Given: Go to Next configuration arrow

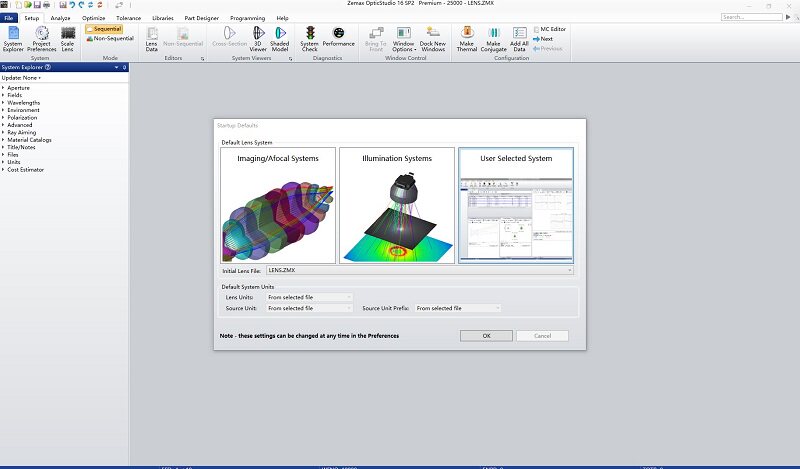Looking at the screenshot, I should [x=543, y=39].
